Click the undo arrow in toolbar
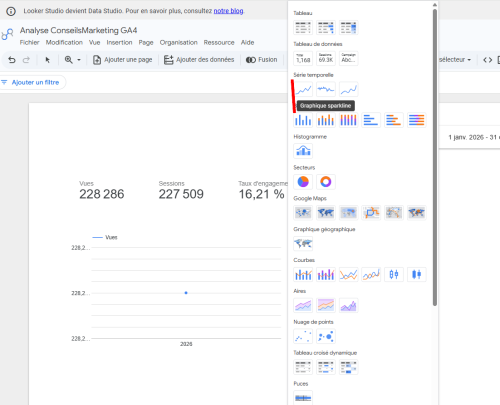 (12, 60)
